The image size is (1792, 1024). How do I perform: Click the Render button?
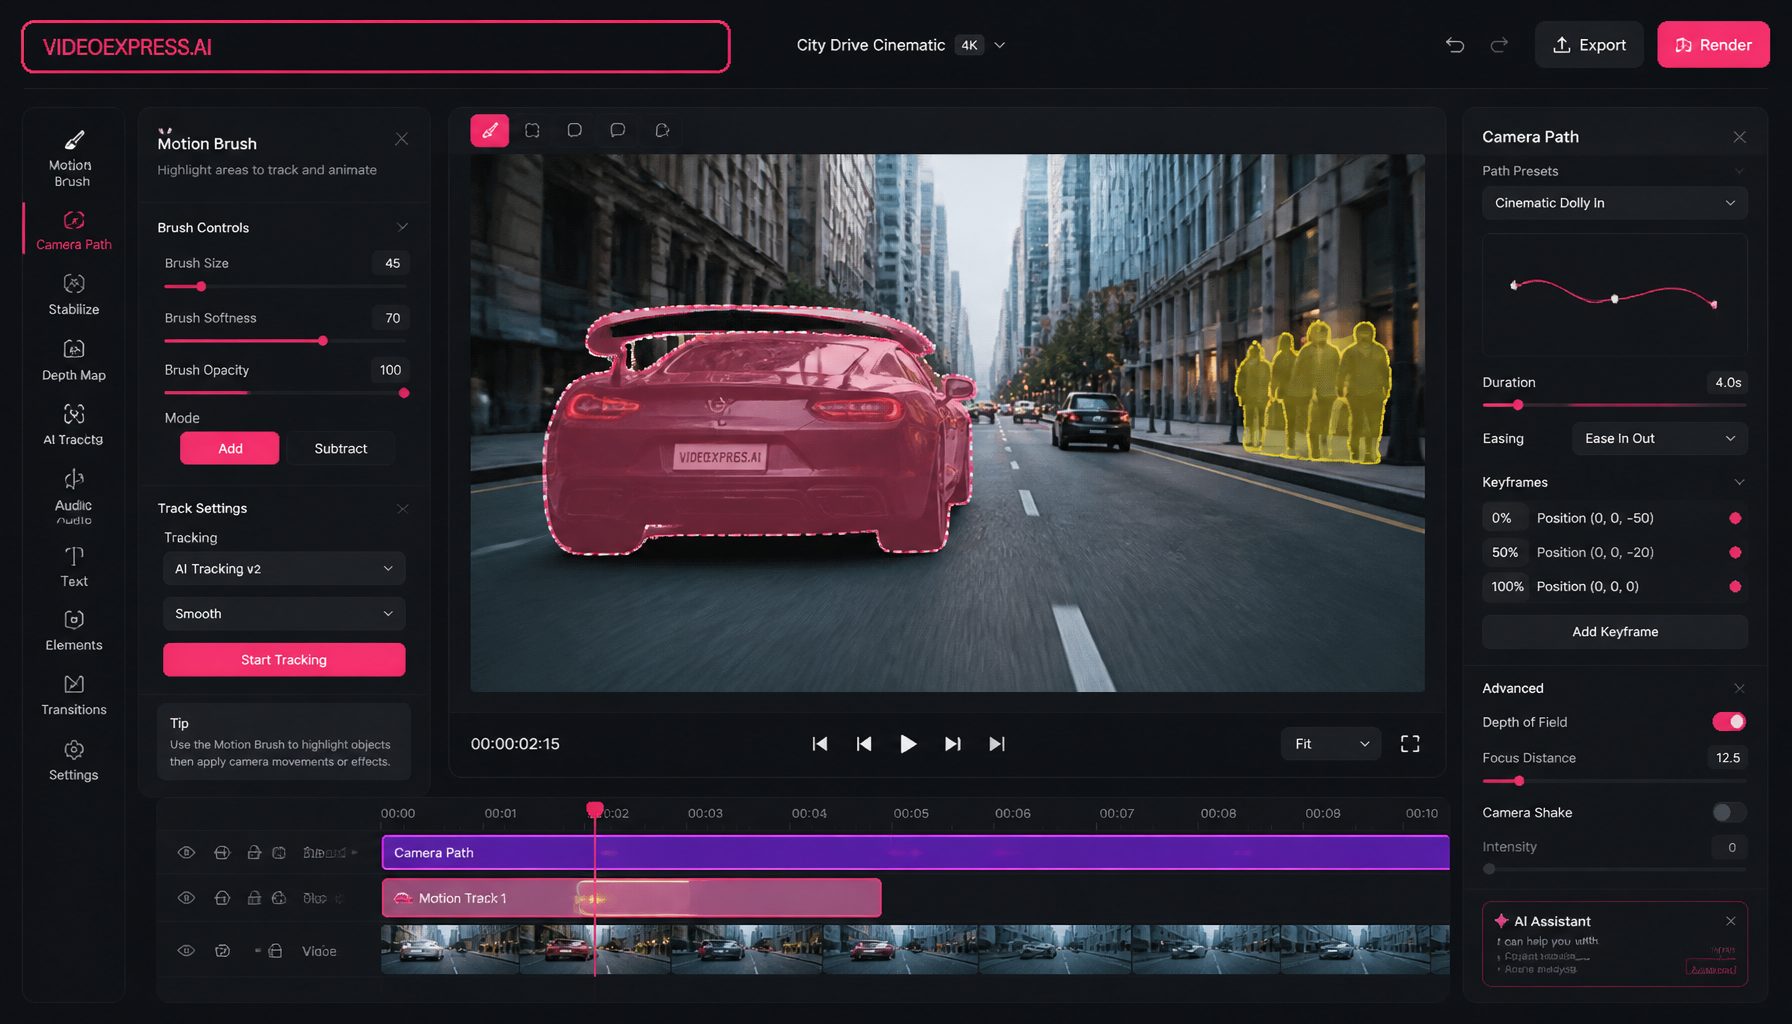coord(1713,45)
